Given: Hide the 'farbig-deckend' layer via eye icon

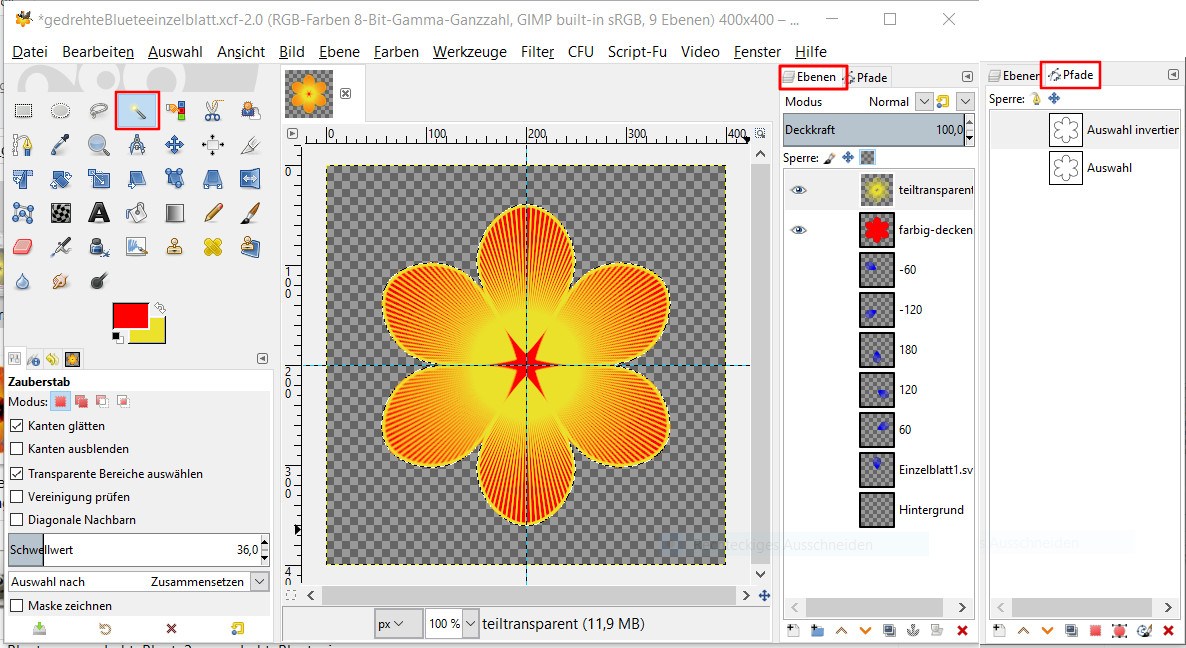Looking at the screenshot, I should [x=798, y=230].
